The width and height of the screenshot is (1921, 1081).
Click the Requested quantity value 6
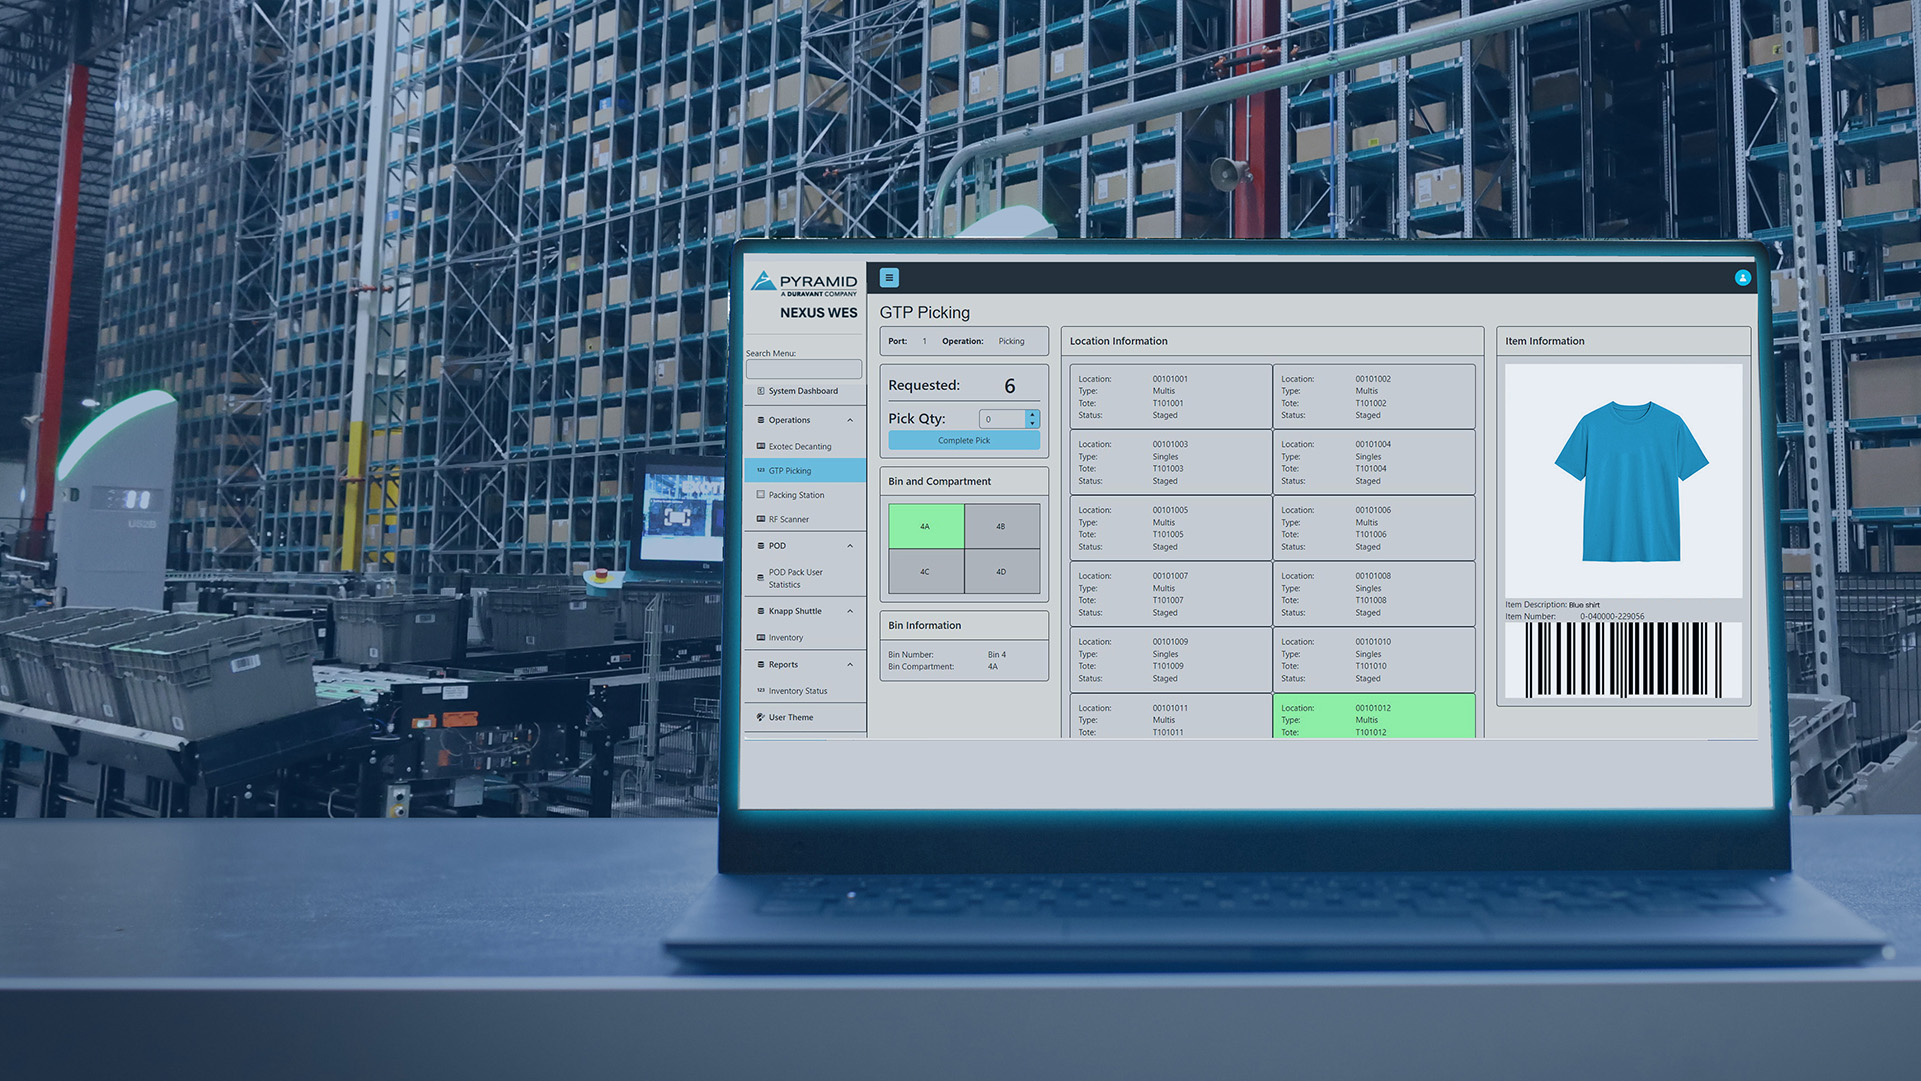click(x=1010, y=386)
